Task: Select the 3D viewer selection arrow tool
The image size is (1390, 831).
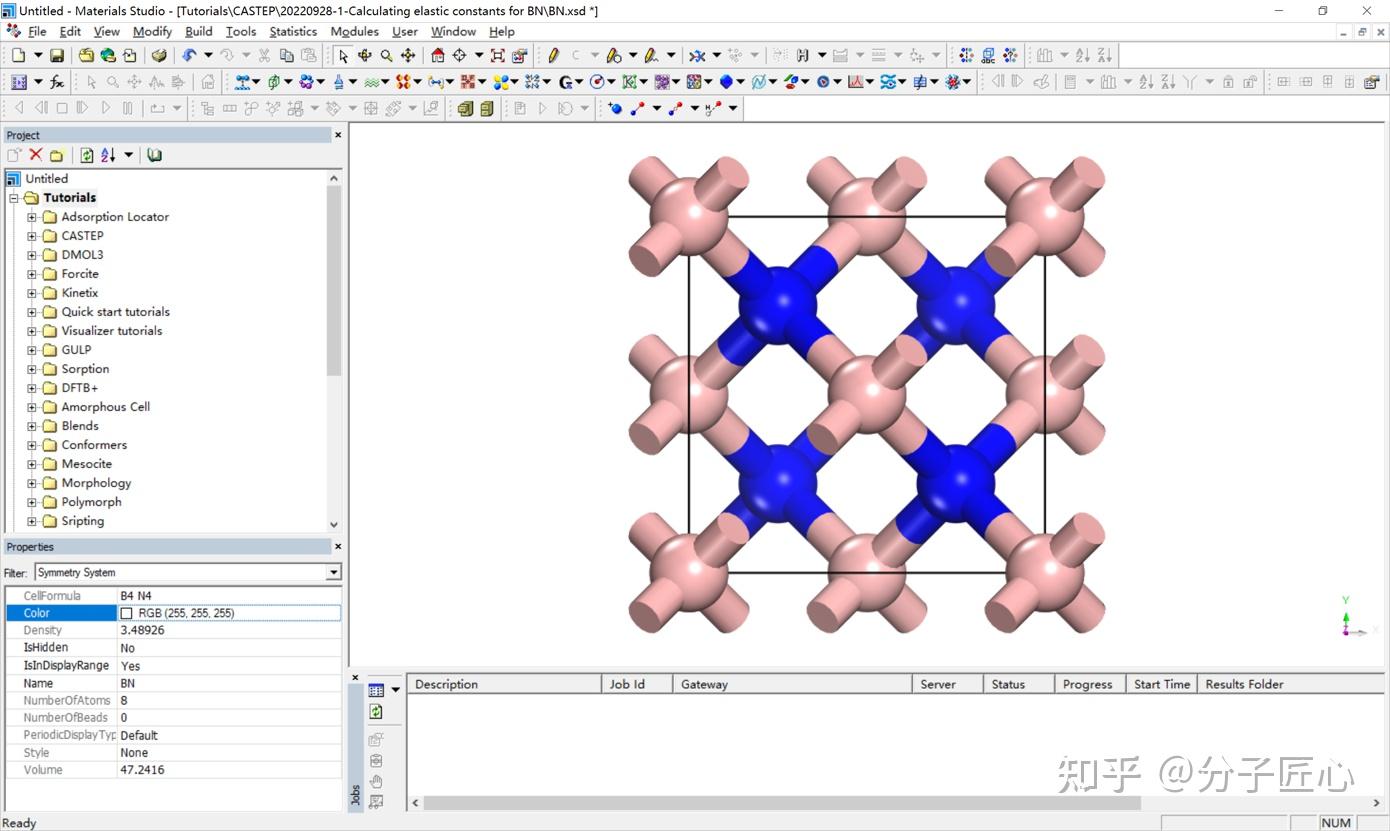Action: click(x=344, y=55)
